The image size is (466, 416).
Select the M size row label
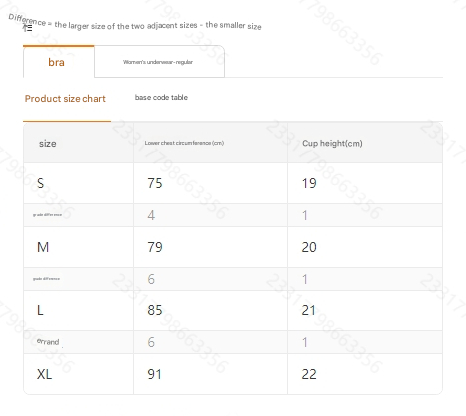click(43, 247)
